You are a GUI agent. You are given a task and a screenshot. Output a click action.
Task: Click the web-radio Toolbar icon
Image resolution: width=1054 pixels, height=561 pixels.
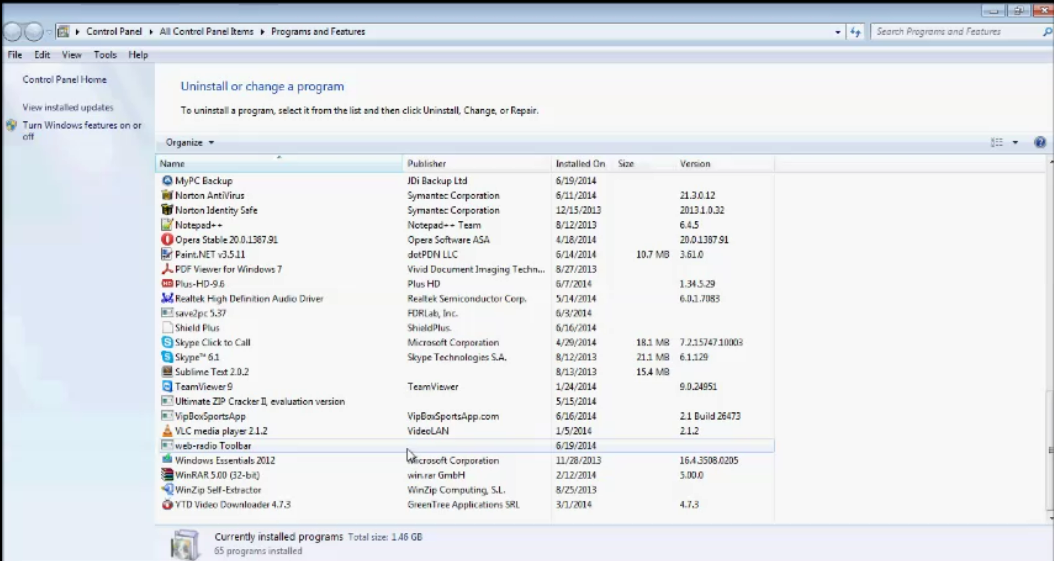(x=167, y=446)
